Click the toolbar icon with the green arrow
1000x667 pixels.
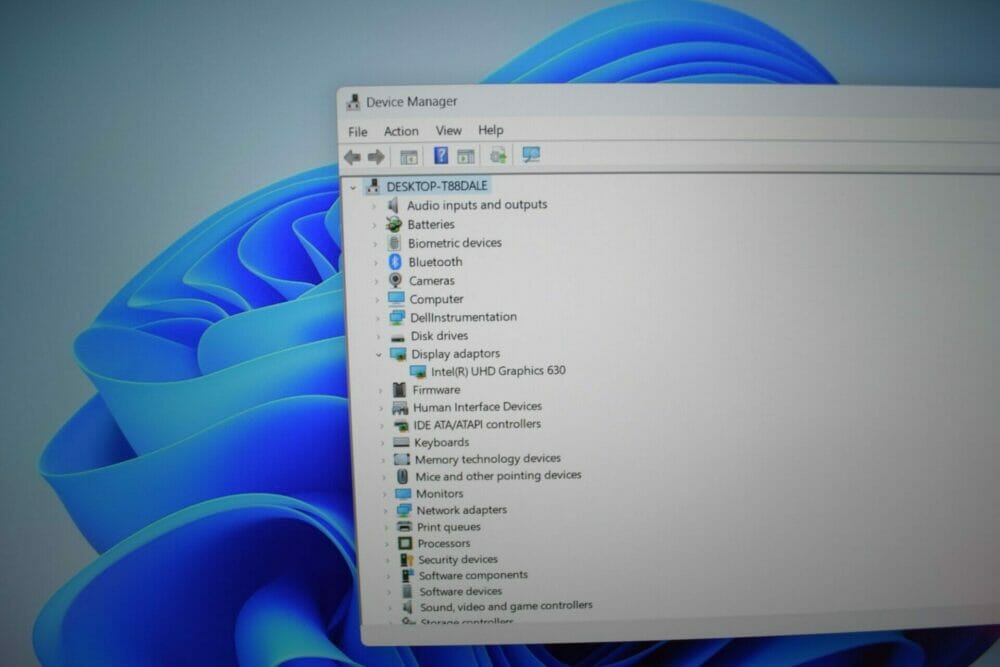coord(498,156)
